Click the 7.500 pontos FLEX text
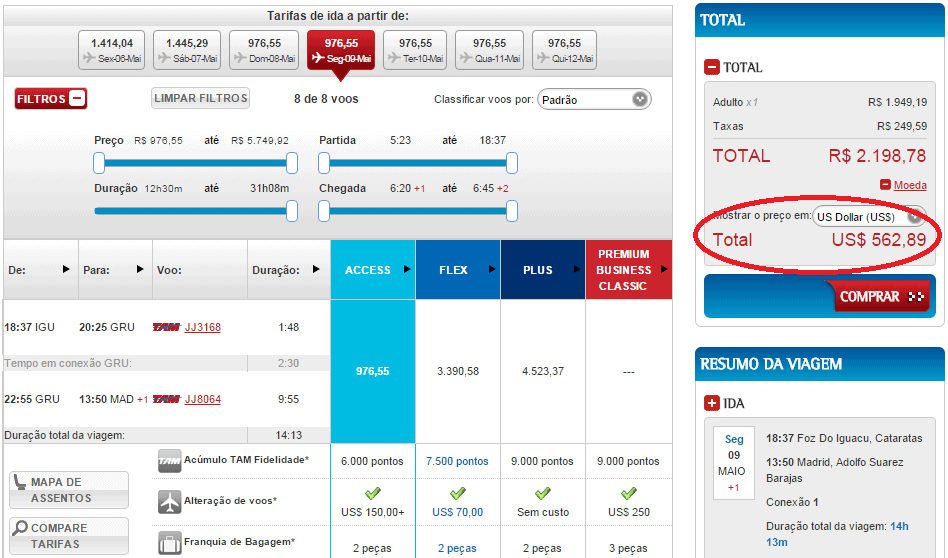Screen dimensions: 948x558 [457, 461]
